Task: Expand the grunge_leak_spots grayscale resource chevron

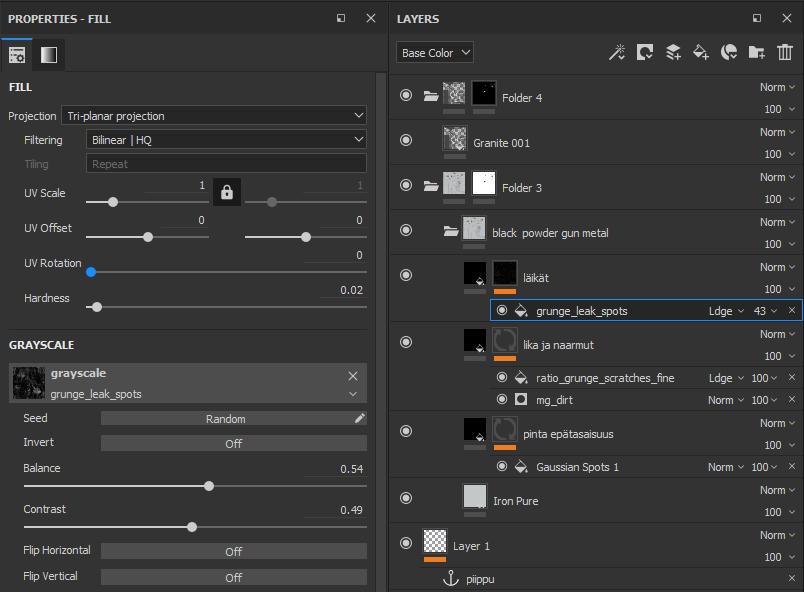Action: pyautogui.click(x=353, y=394)
